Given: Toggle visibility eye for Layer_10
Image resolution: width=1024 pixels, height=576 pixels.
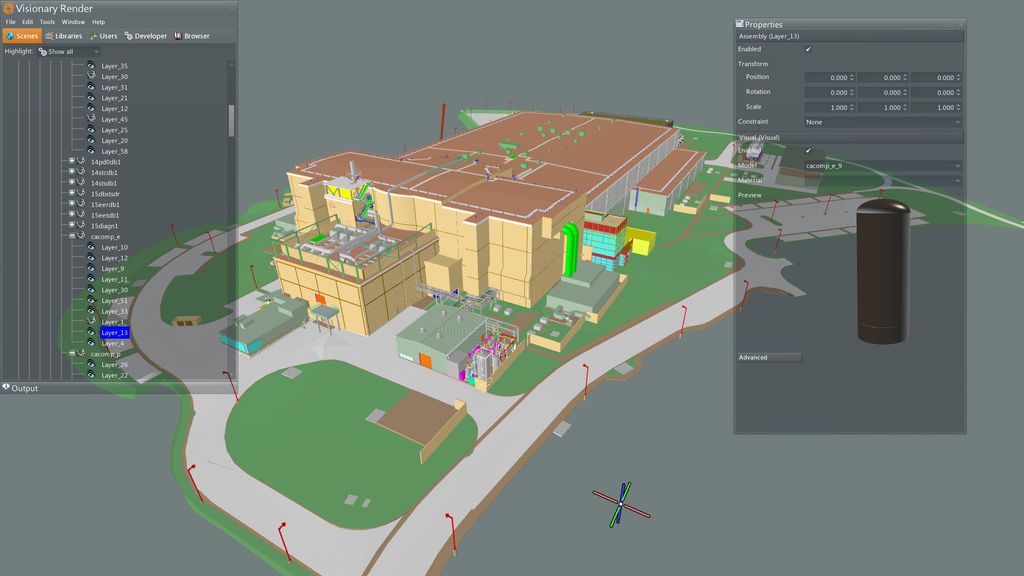Looking at the screenshot, I should coord(91,247).
